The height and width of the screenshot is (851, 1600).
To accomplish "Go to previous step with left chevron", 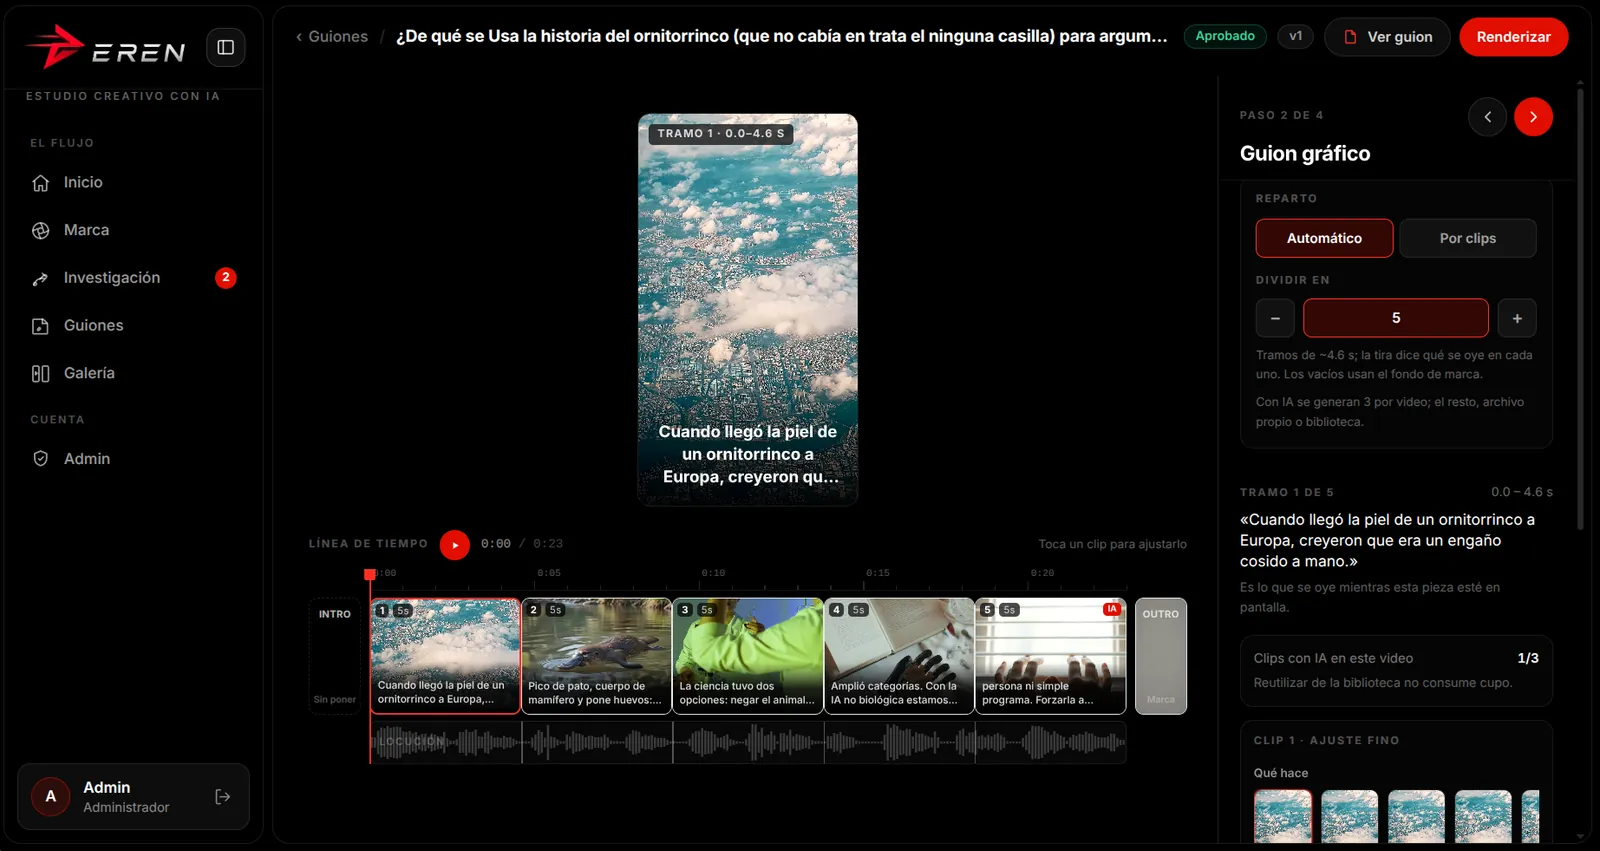I will click(x=1487, y=117).
